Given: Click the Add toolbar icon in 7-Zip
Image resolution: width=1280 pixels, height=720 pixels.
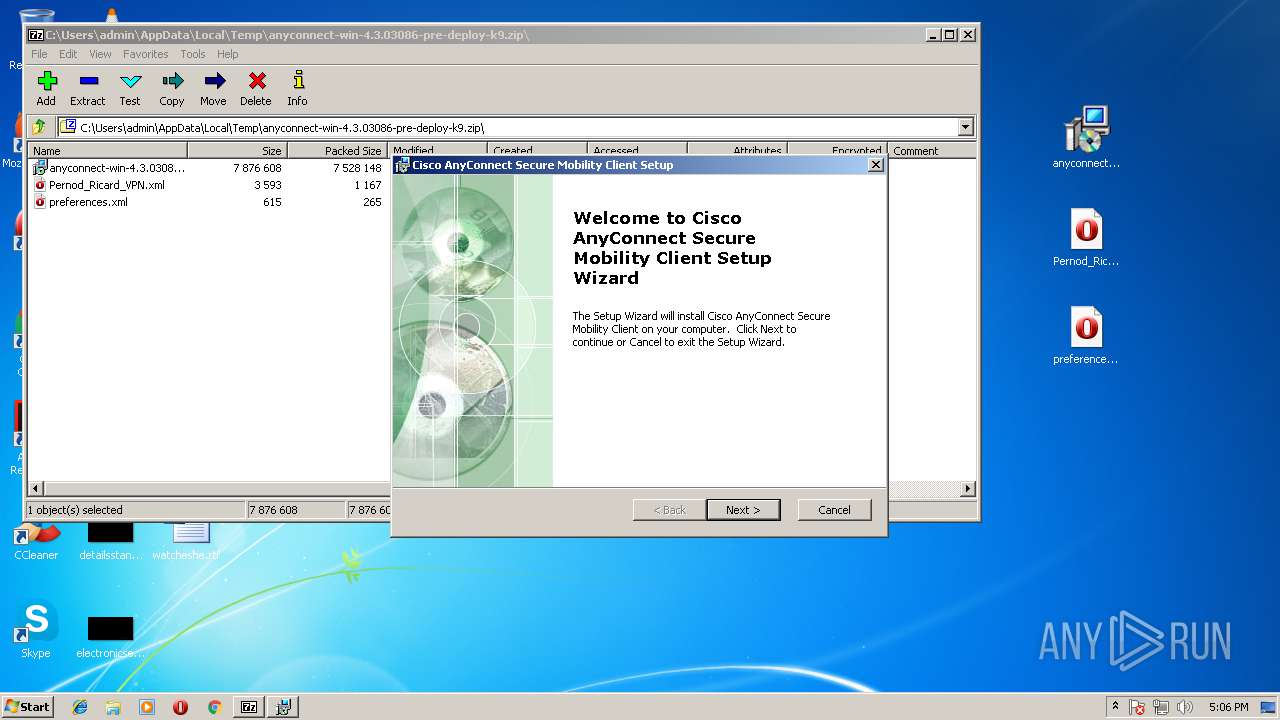Looking at the screenshot, I should [46, 88].
